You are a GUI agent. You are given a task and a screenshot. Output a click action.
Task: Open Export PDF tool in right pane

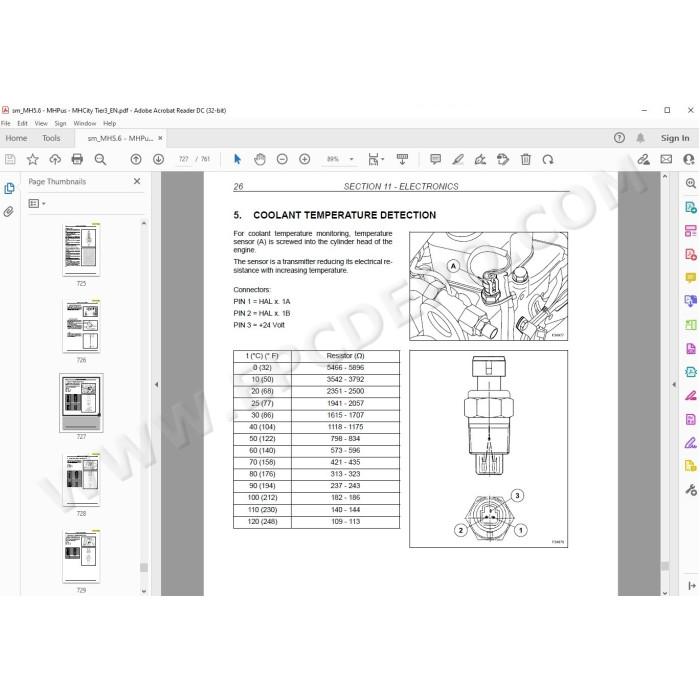click(x=691, y=207)
